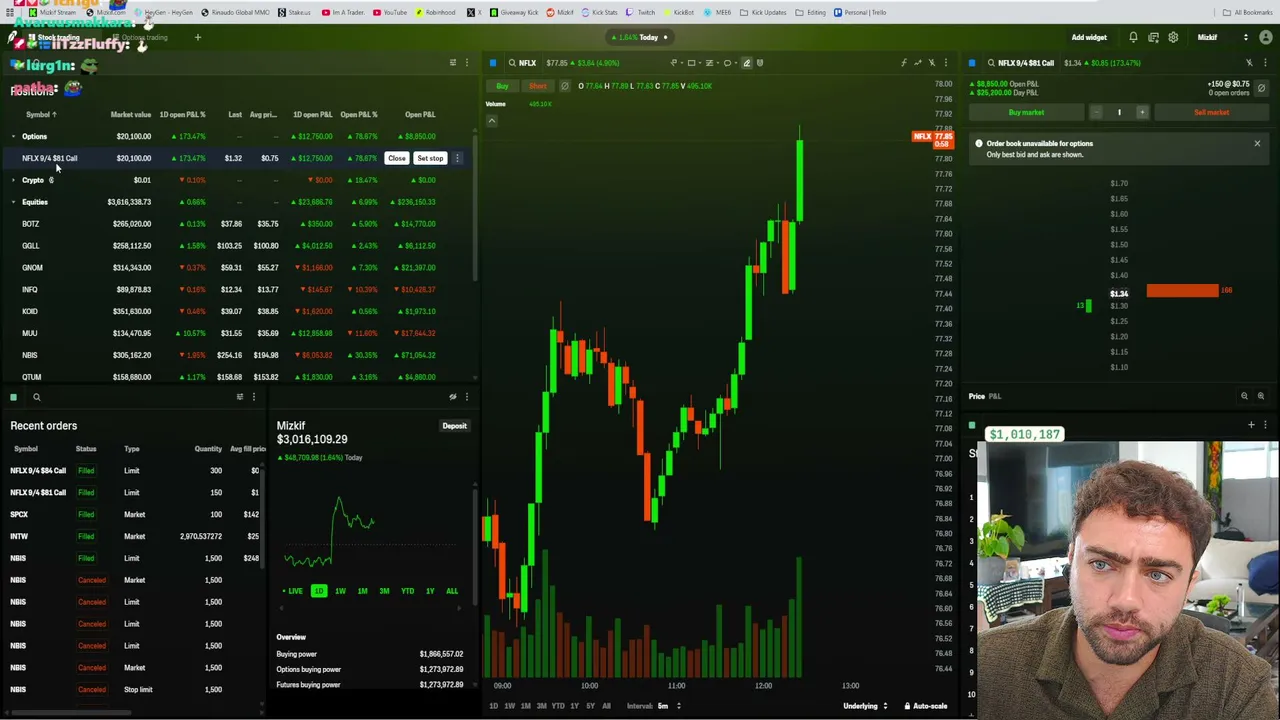Expand the Crypto group in Positions
Image resolution: width=1280 pixels, height=720 pixels.
click(x=14, y=181)
